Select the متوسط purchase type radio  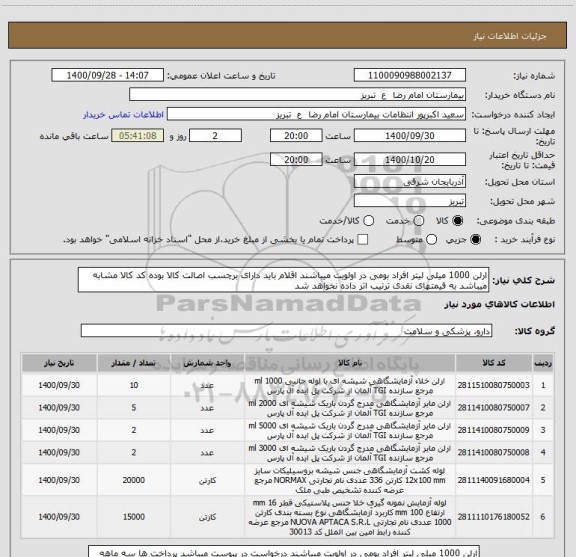point(432,240)
